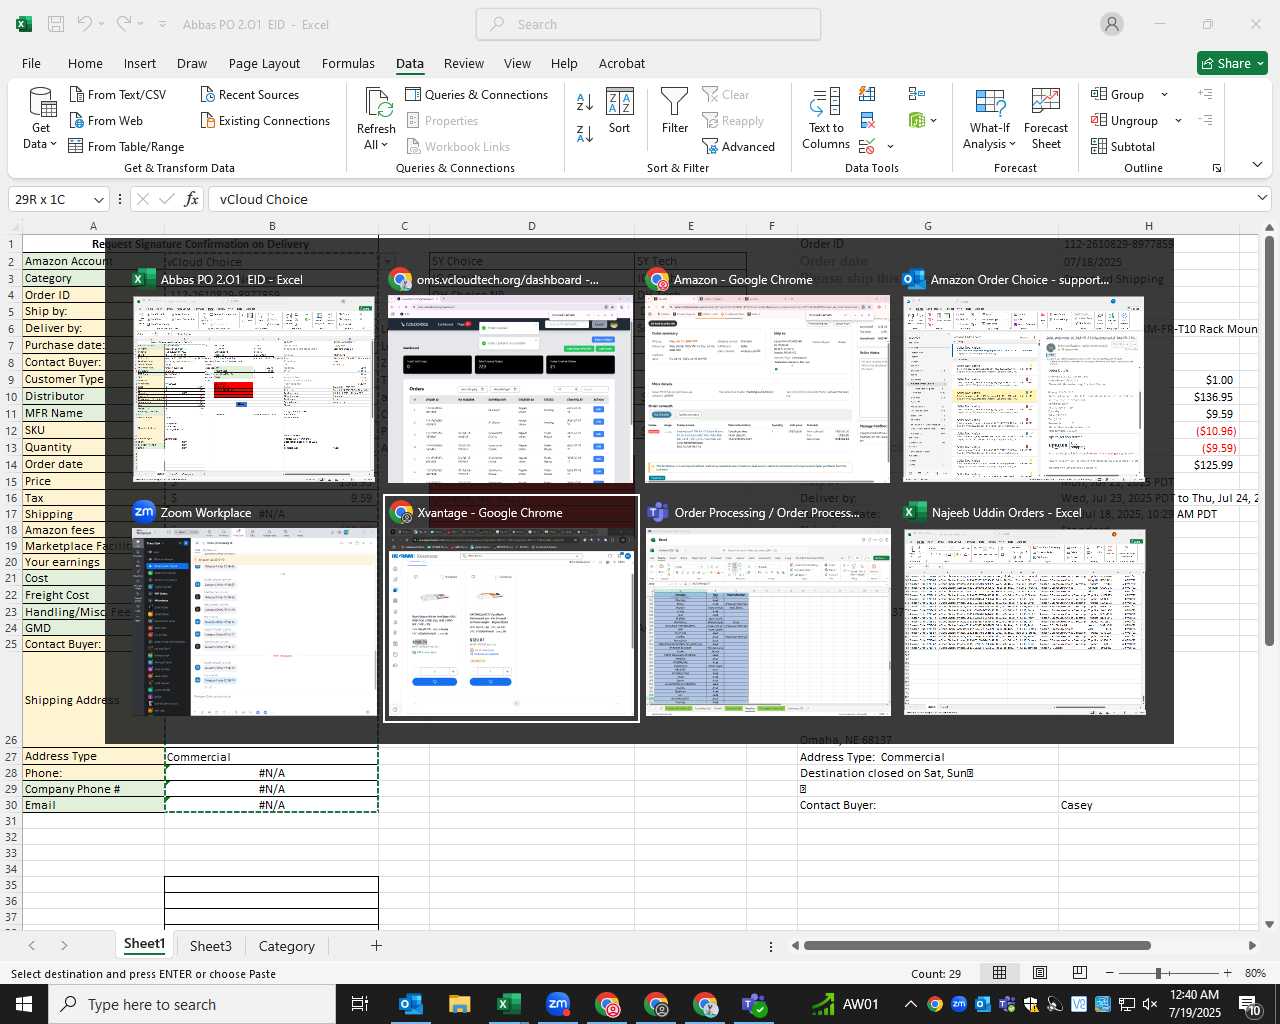
Task: Collapse the ribbon with chevron
Action: (1257, 165)
